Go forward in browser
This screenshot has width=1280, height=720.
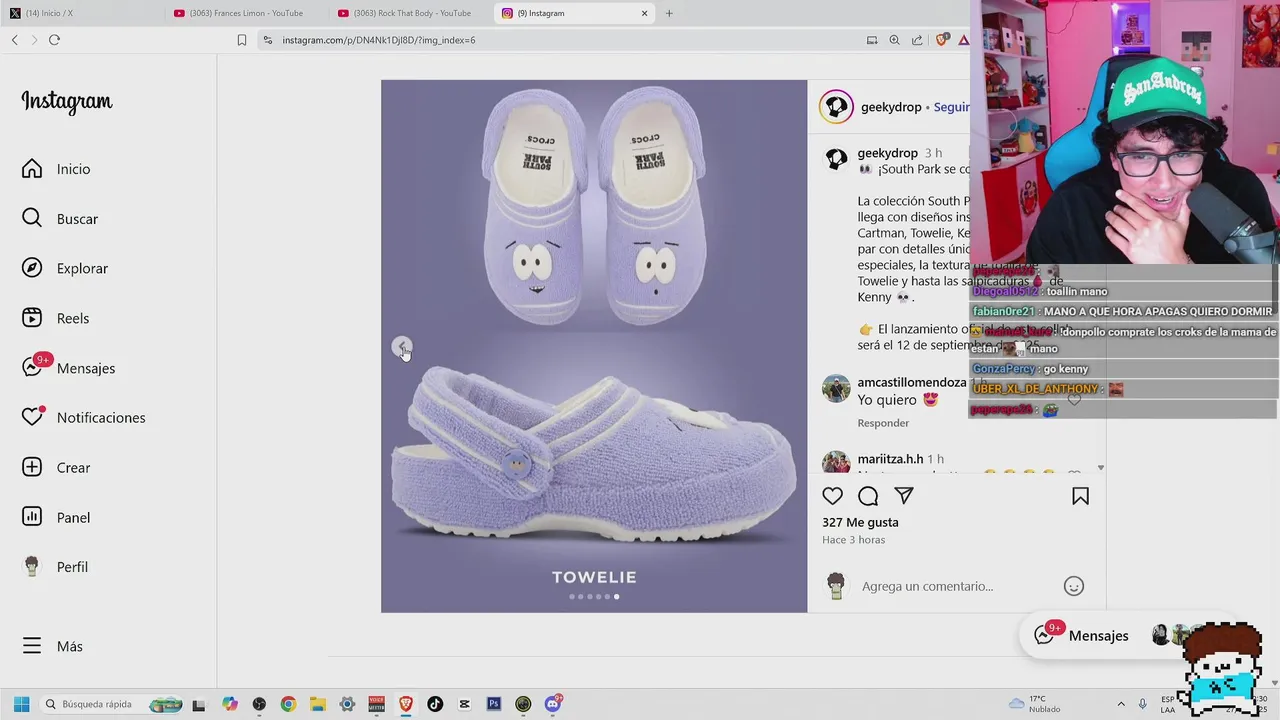pos(34,40)
